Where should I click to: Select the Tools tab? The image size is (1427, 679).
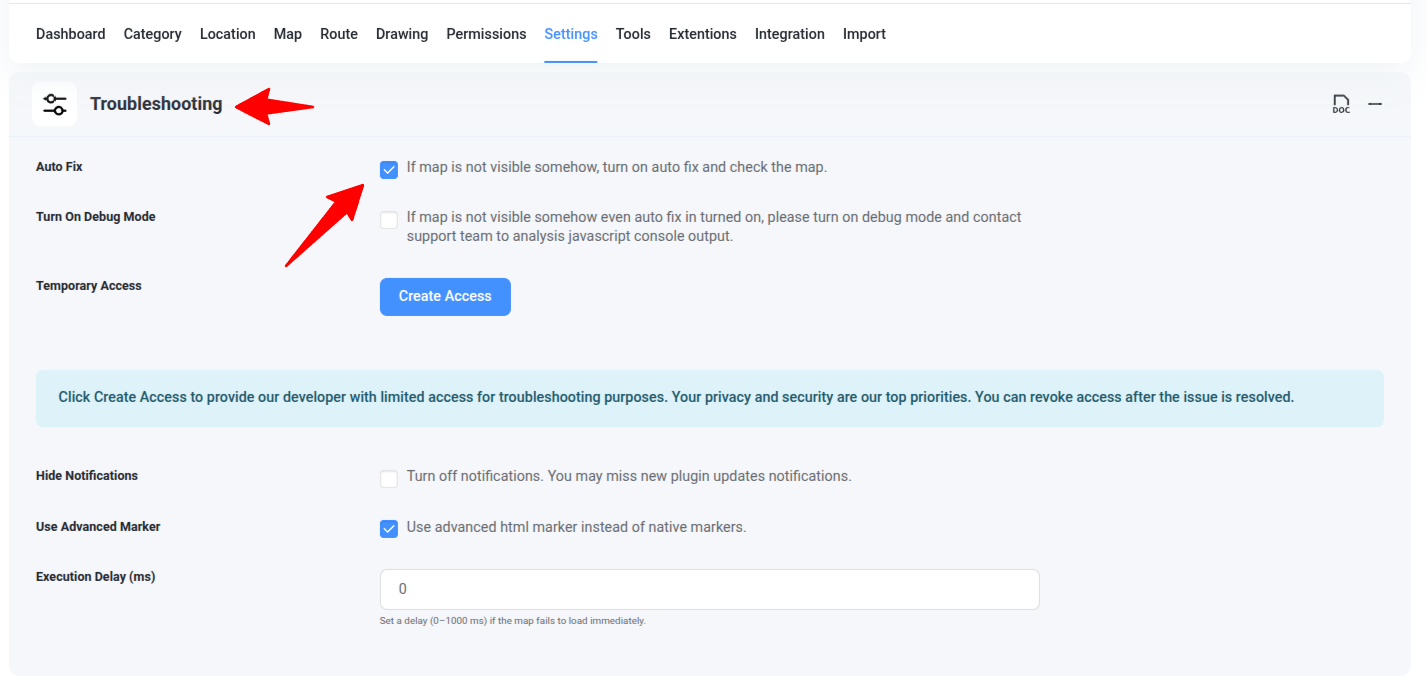tap(633, 34)
